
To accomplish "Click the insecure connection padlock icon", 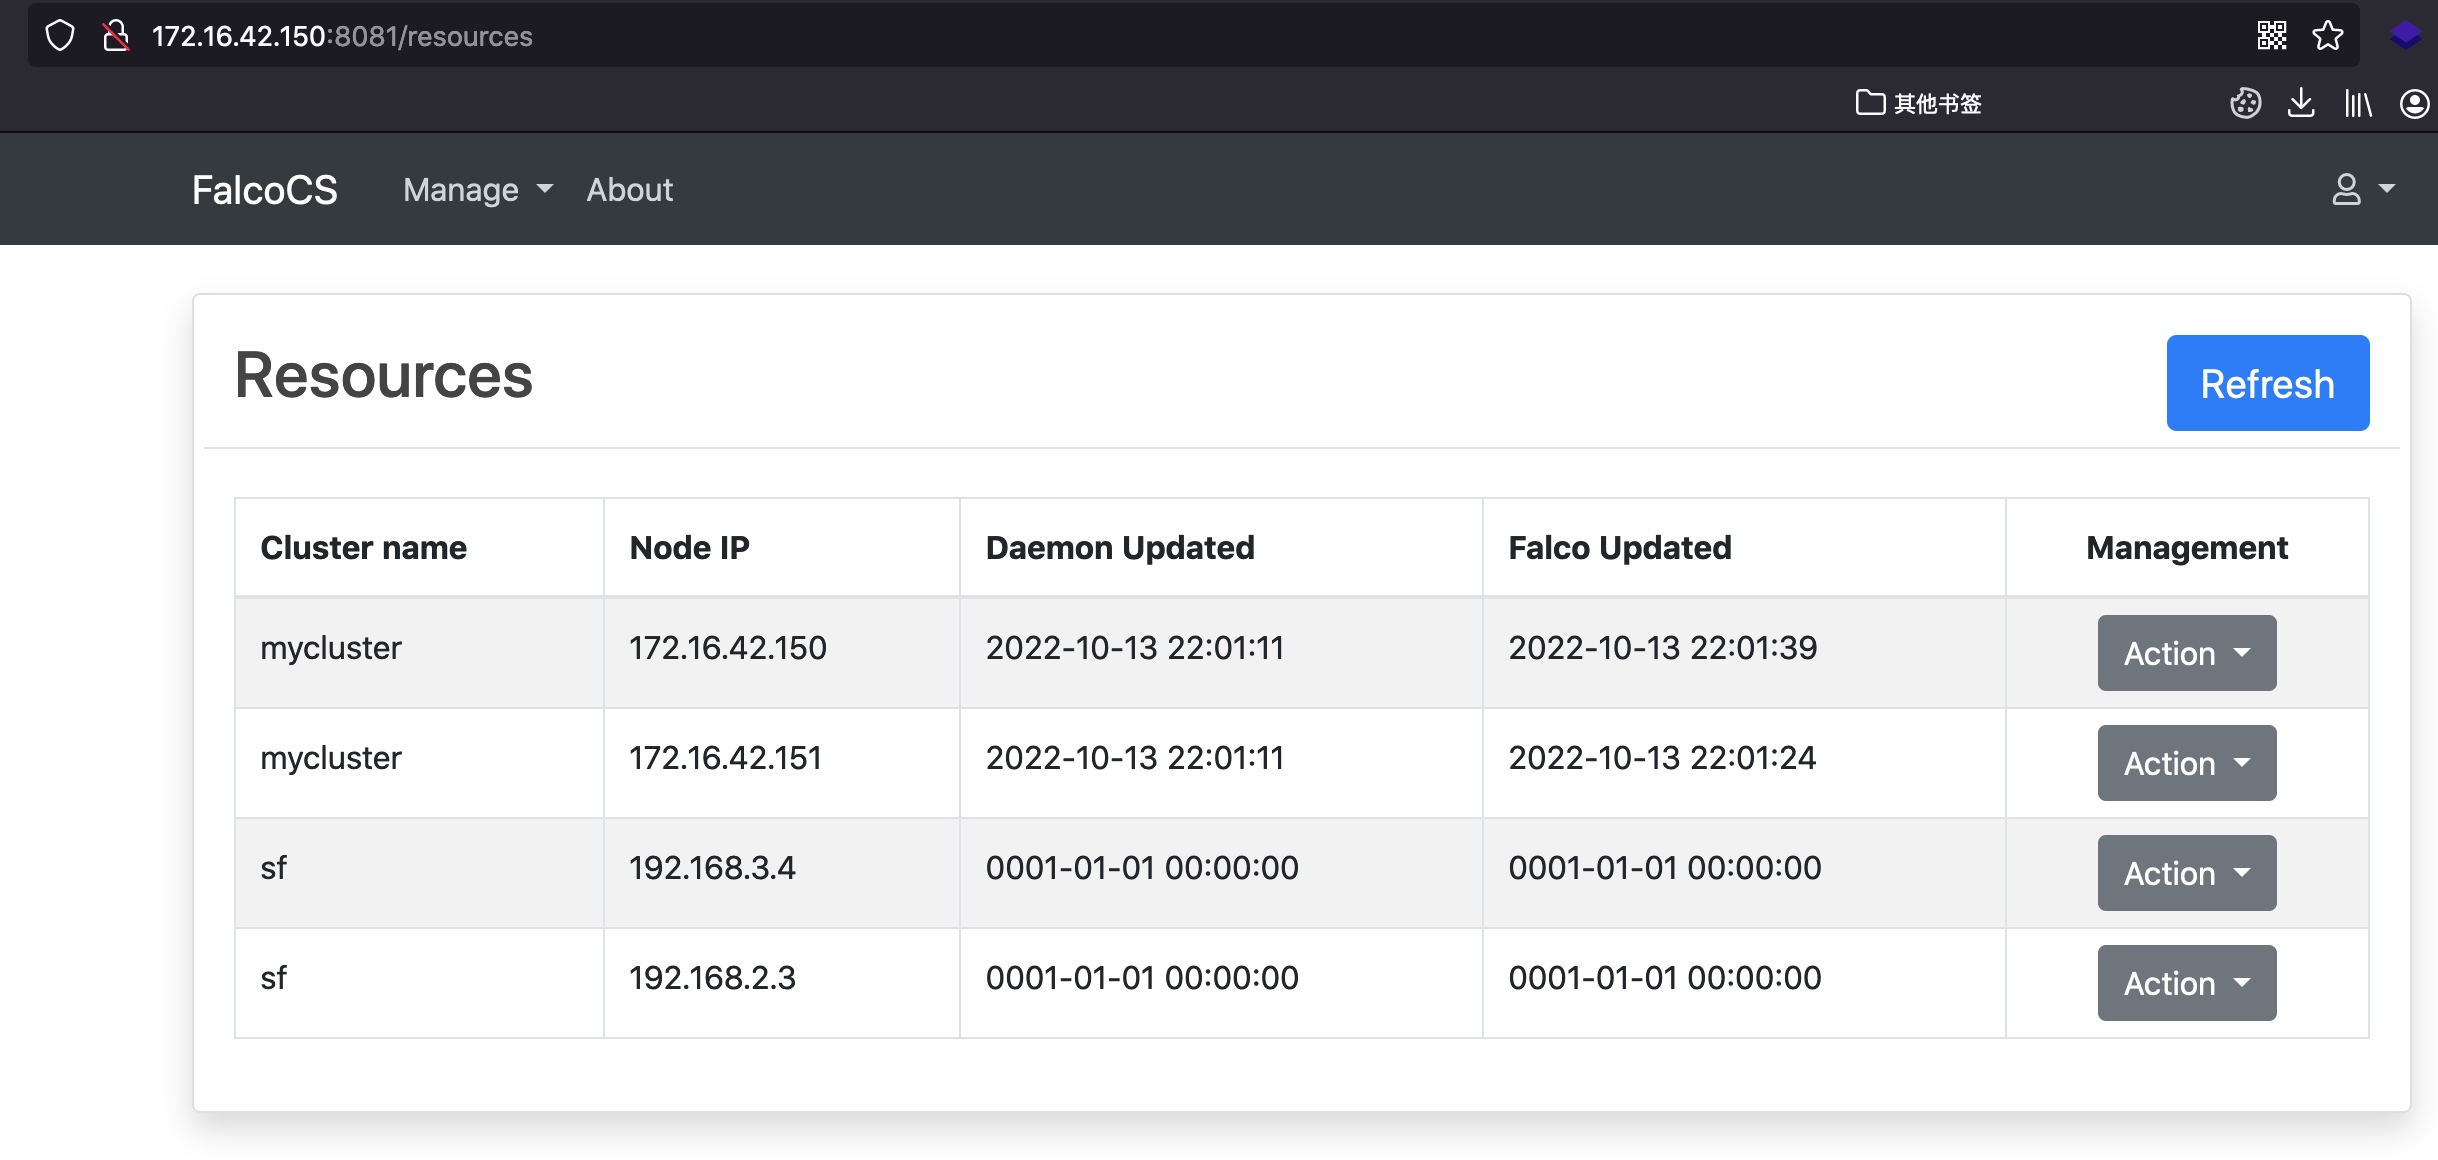I will coord(116,36).
